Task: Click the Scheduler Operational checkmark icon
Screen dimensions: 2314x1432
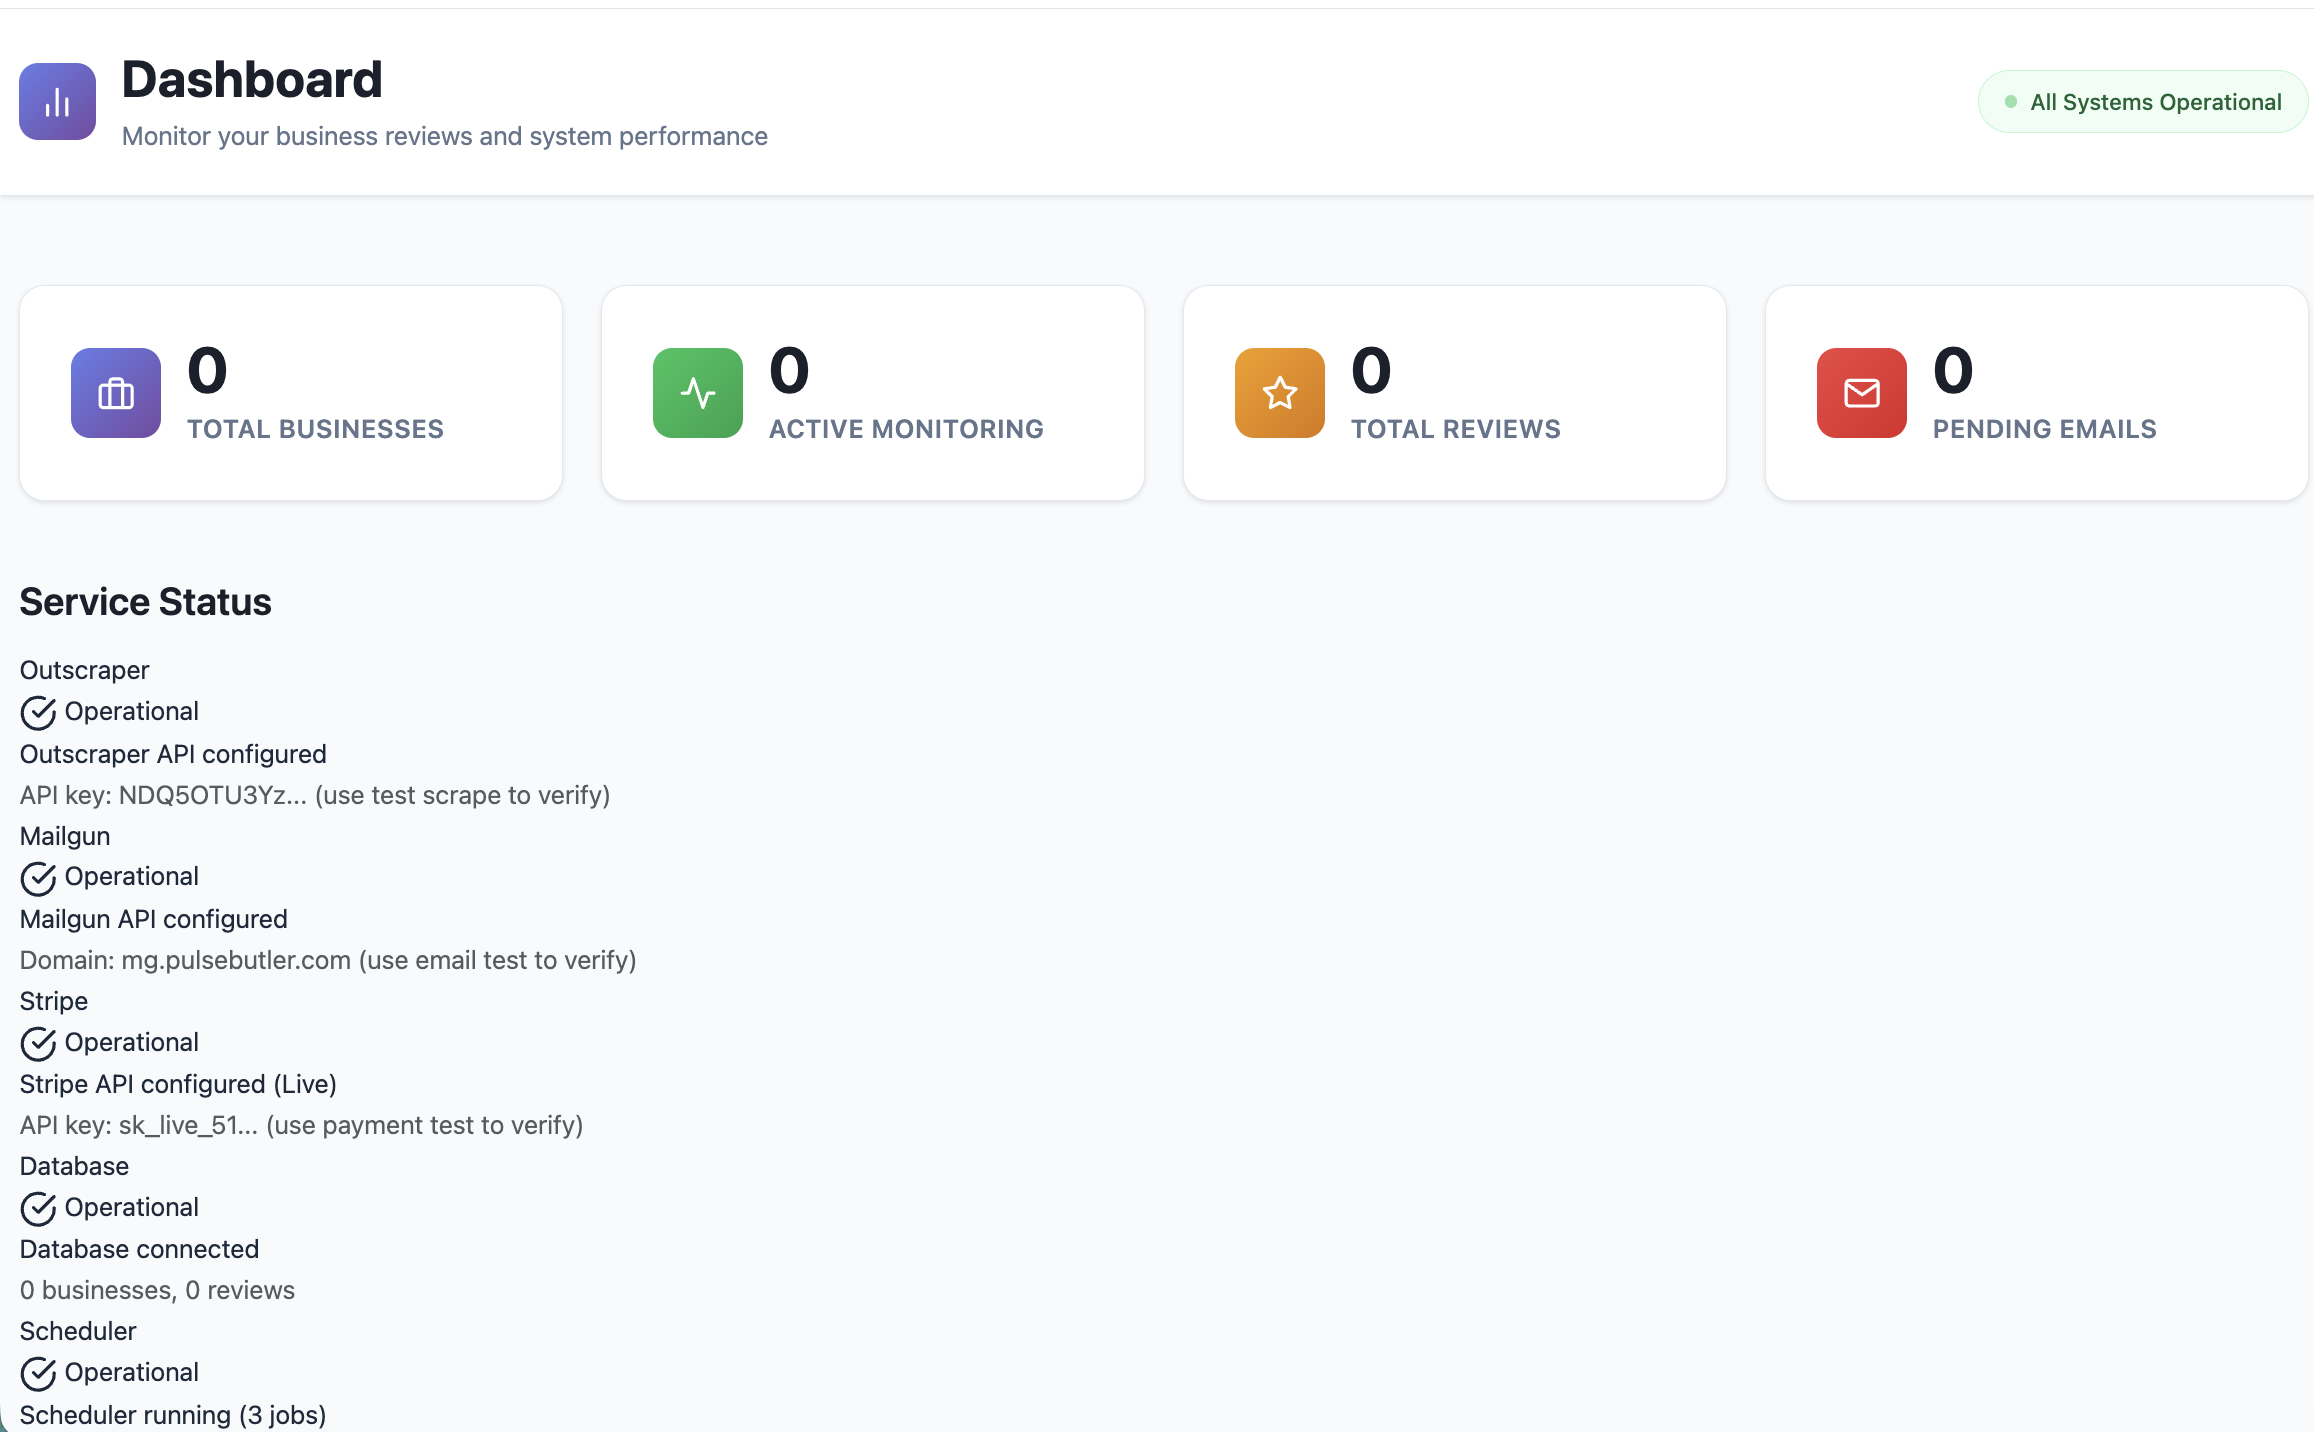Action: (x=38, y=1374)
